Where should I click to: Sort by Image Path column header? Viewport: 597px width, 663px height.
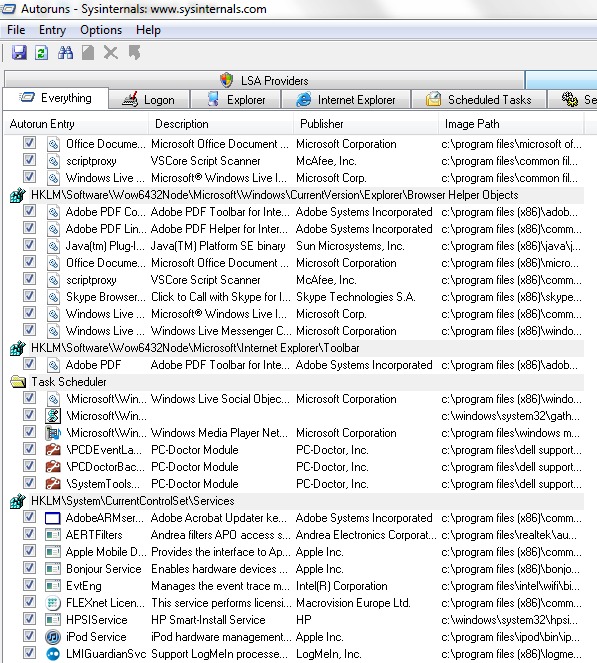pos(511,124)
